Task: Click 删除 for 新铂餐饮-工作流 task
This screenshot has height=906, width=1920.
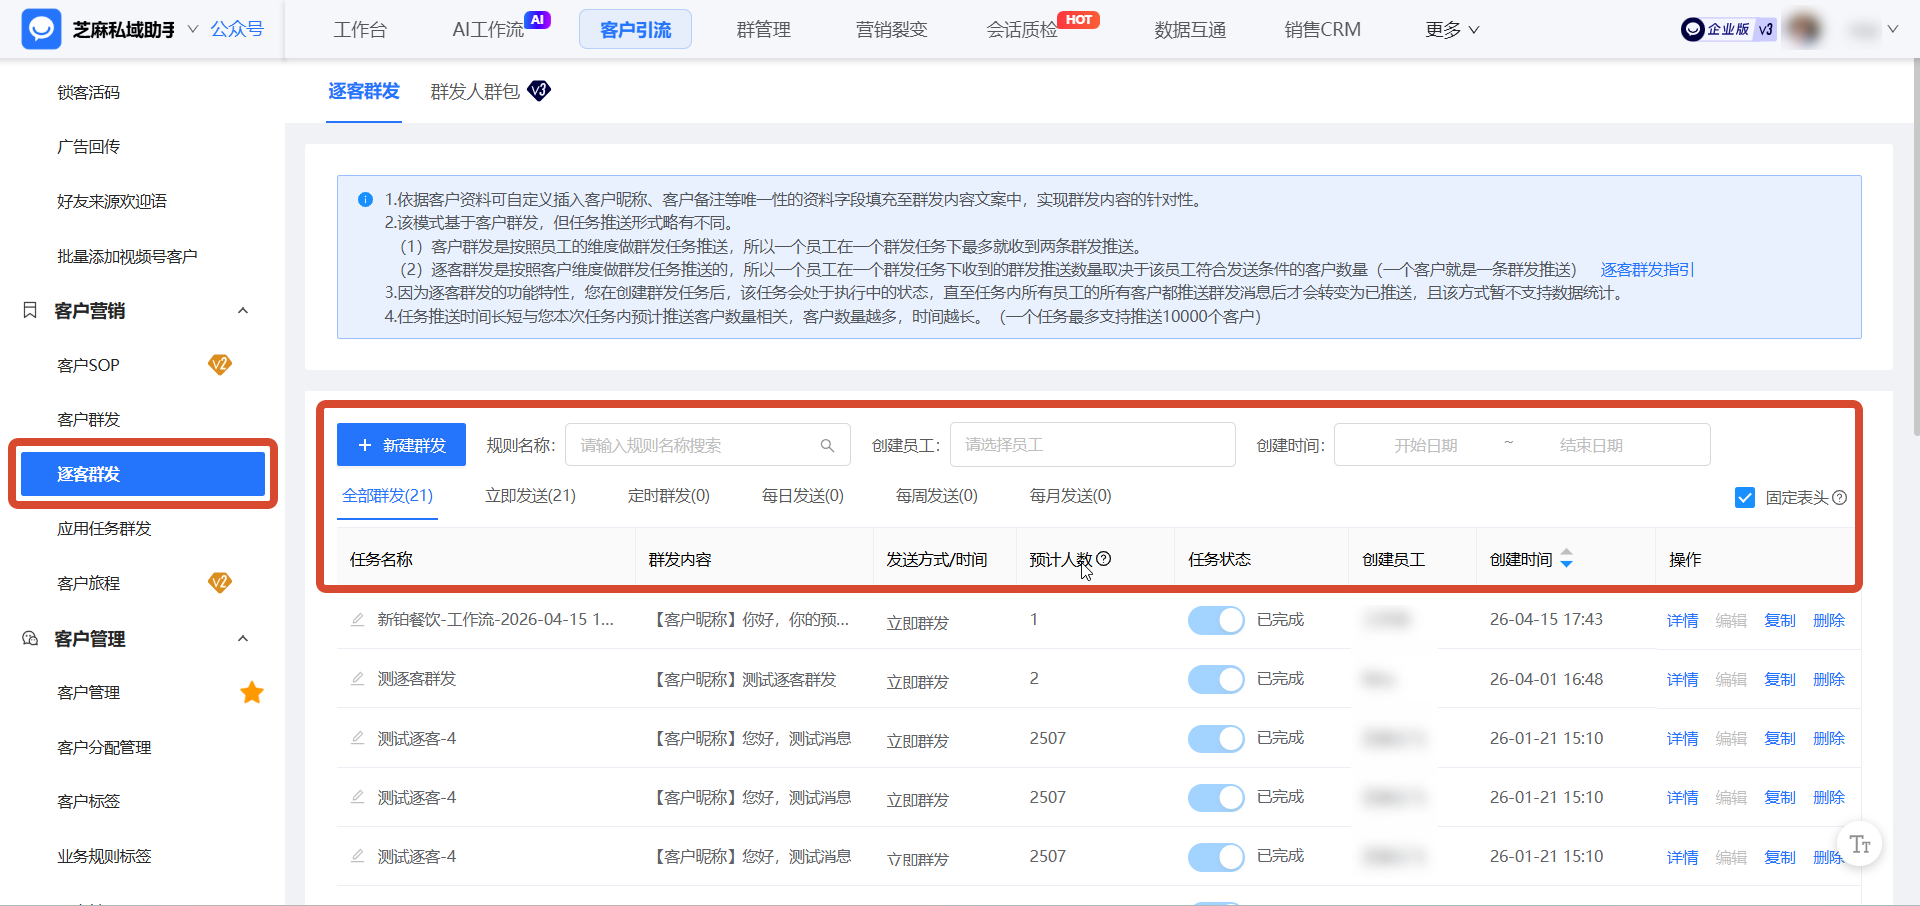Action: (1829, 620)
